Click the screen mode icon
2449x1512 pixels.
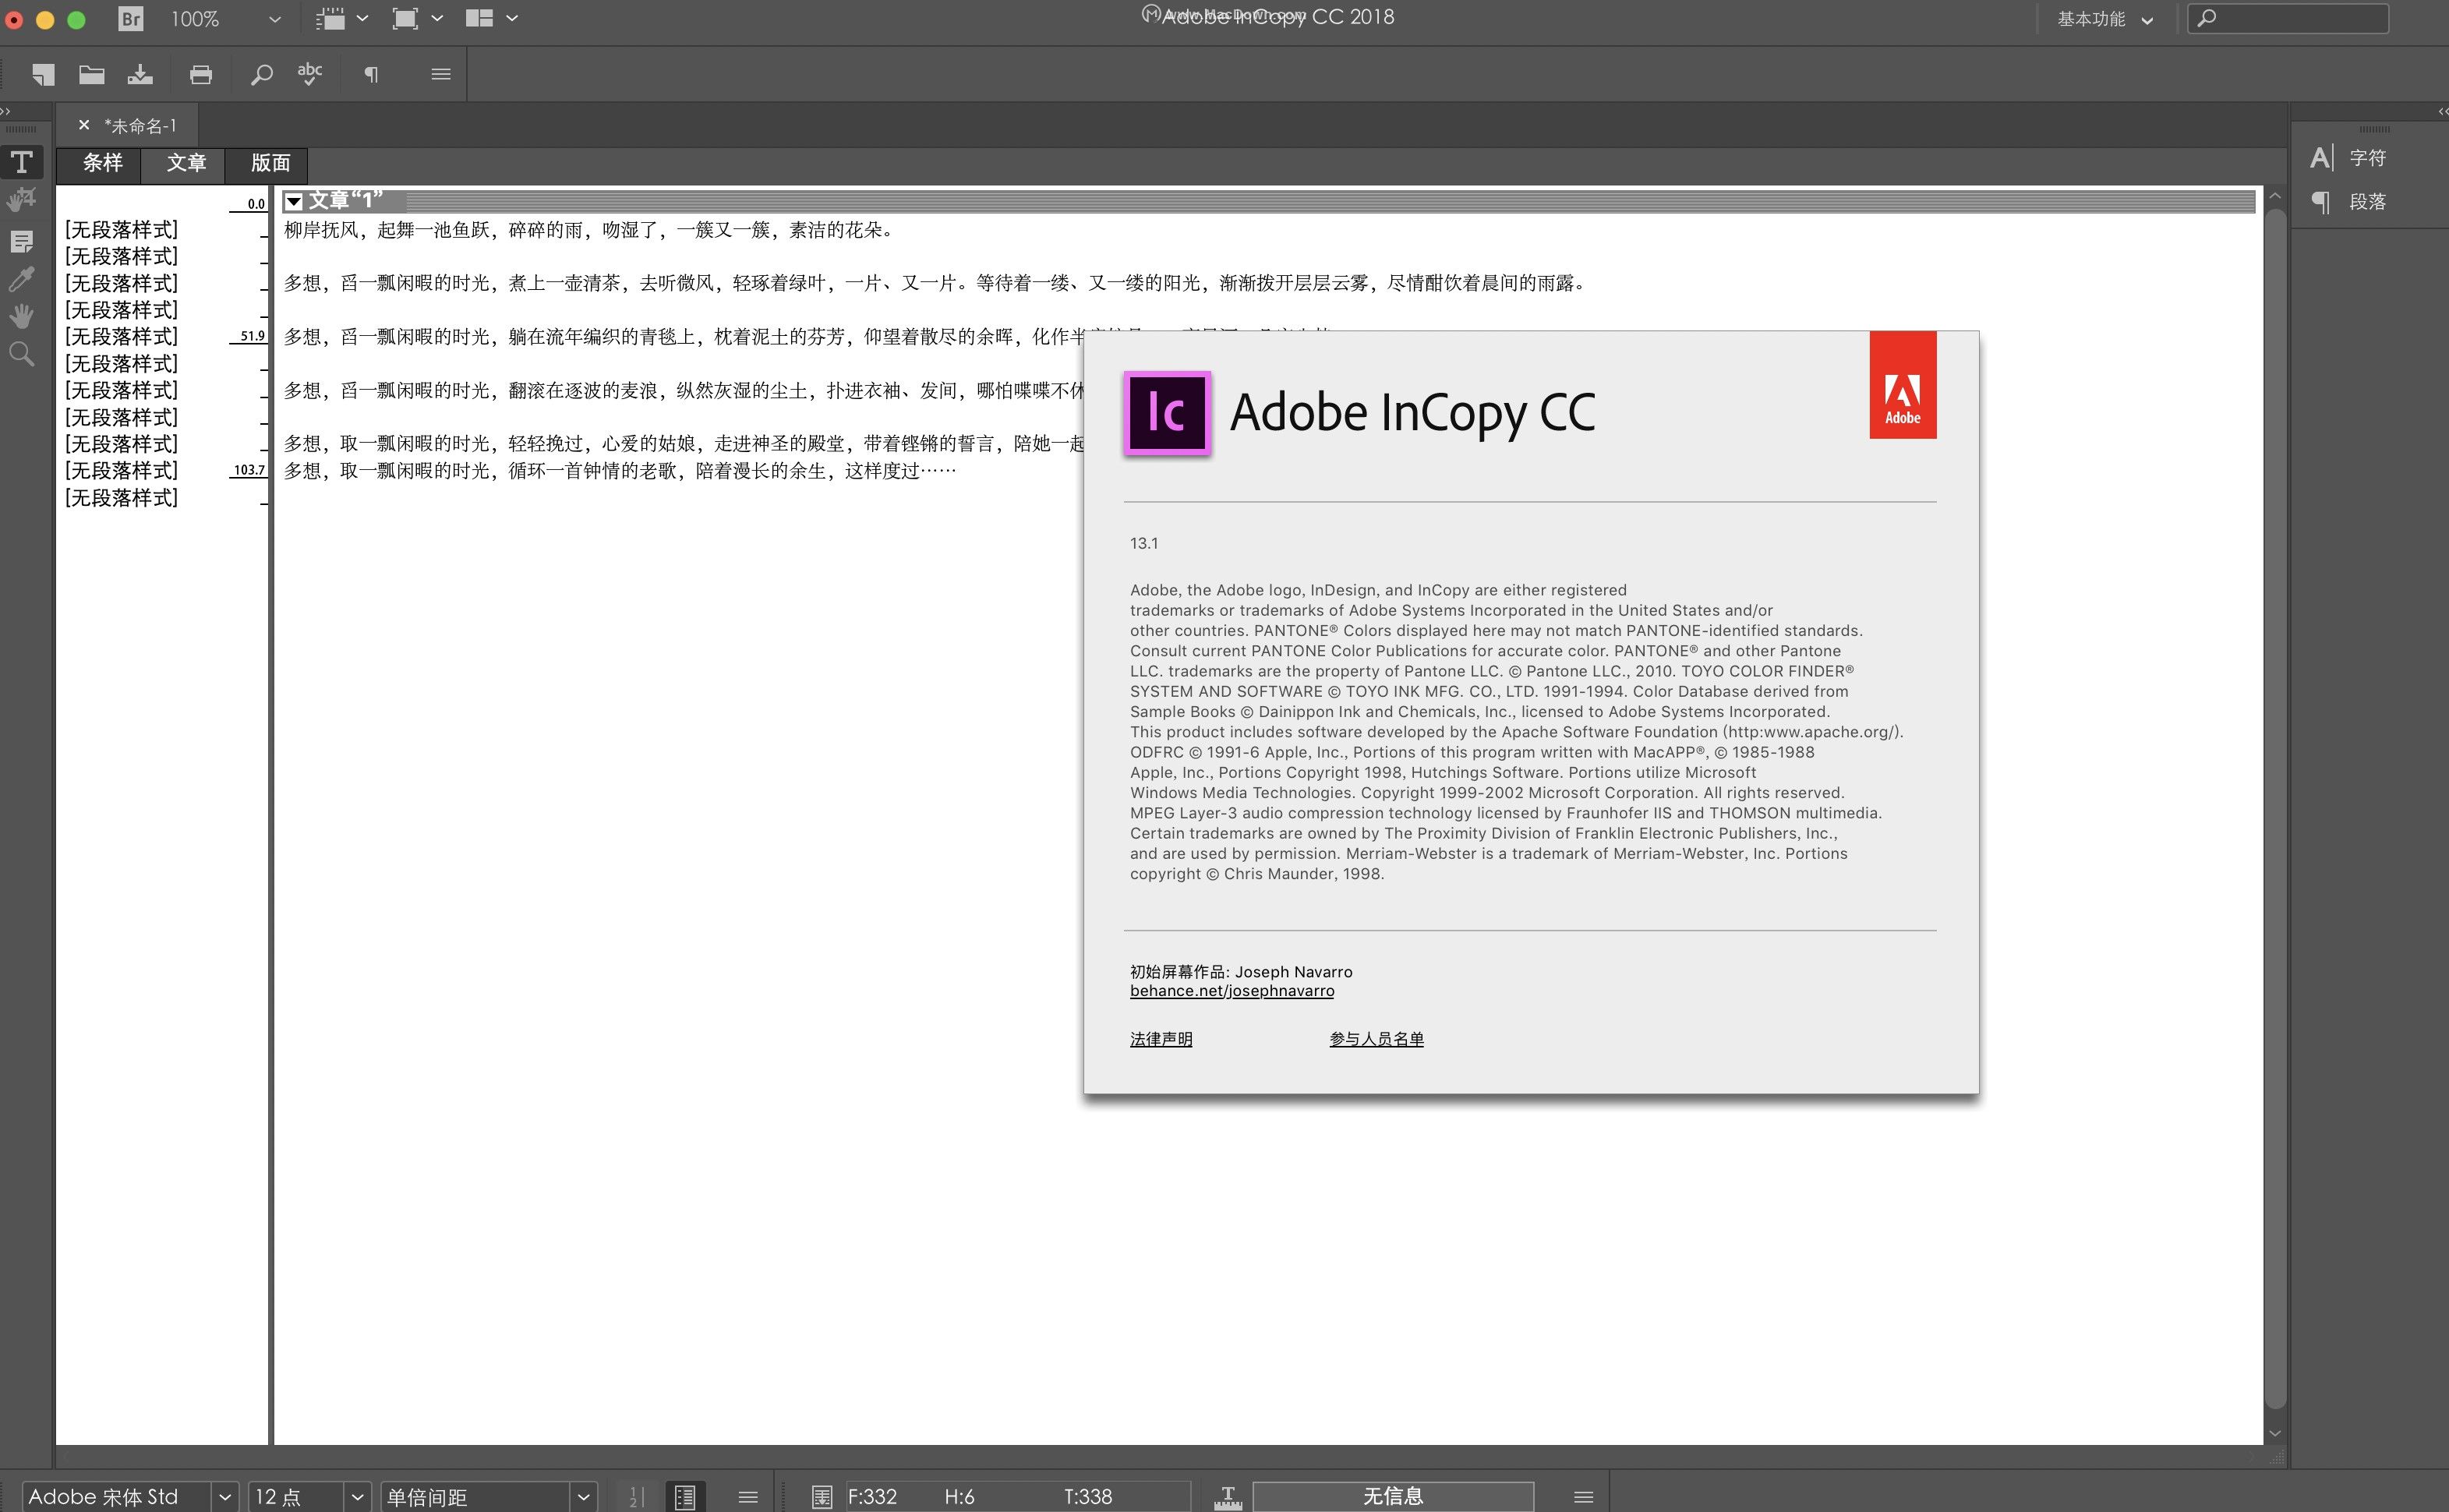(x=405, y=19)
